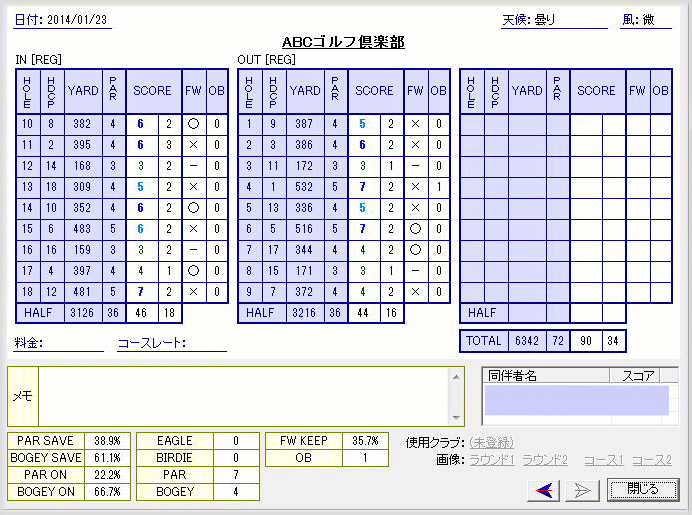Select hole 13 yardage 309 cell

click(x=83, y=187)
